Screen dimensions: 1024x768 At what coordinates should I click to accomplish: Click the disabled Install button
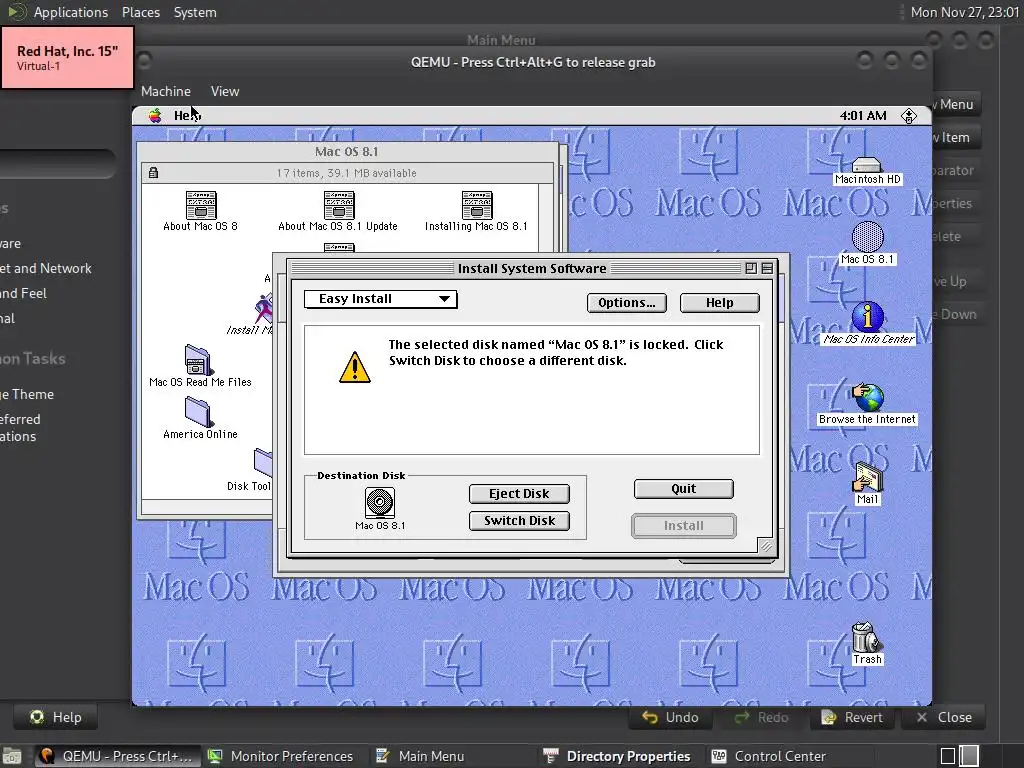tap(683, 526)
